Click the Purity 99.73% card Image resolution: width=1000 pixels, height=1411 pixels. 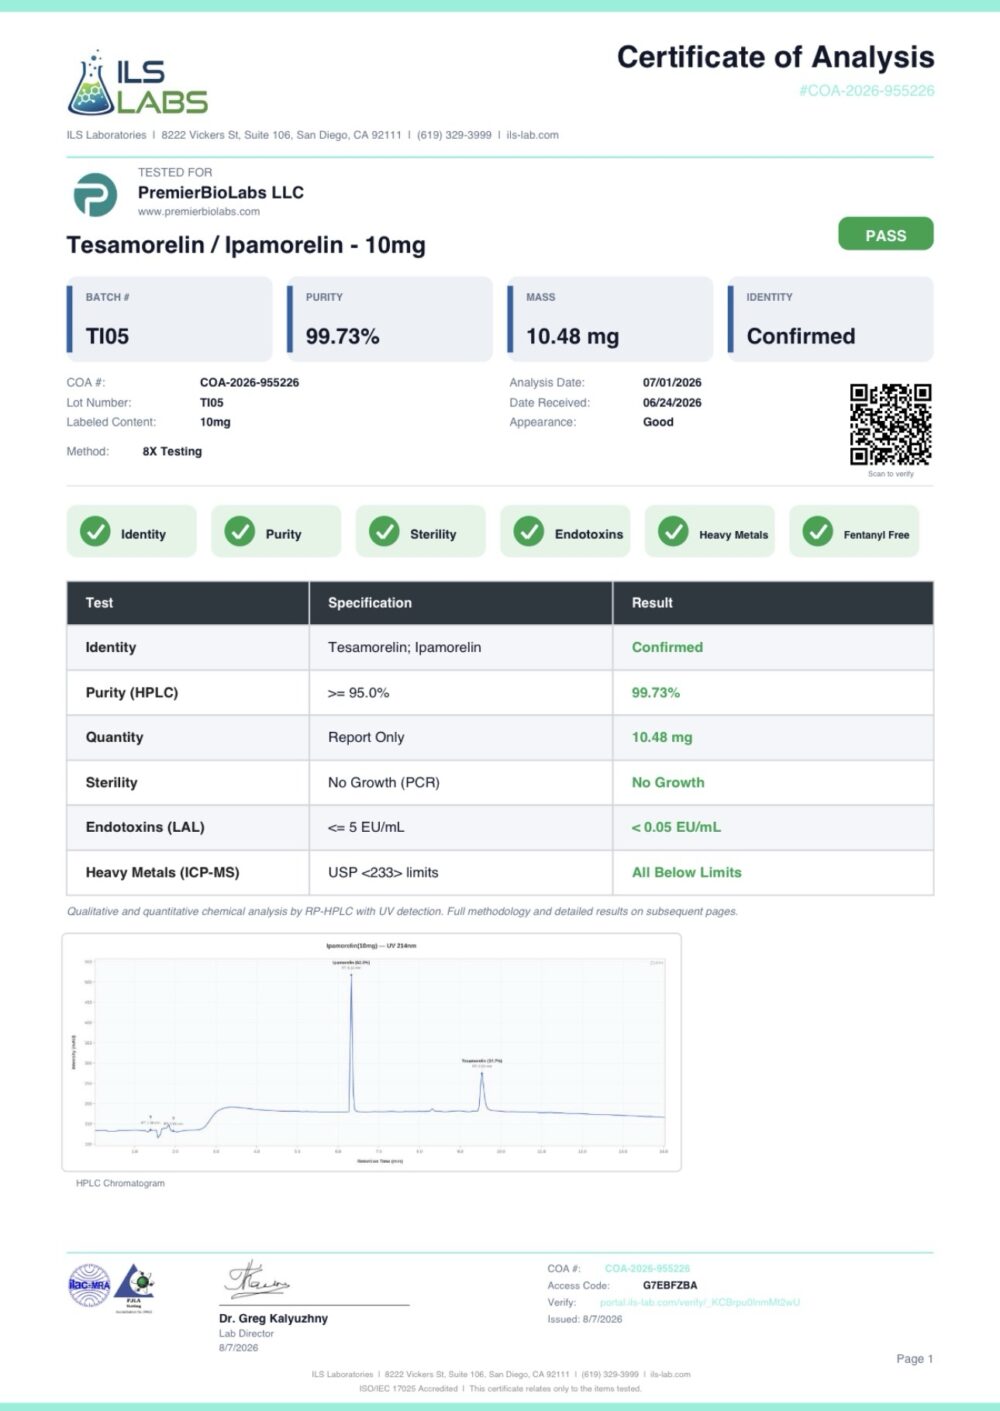pos(389,319)
